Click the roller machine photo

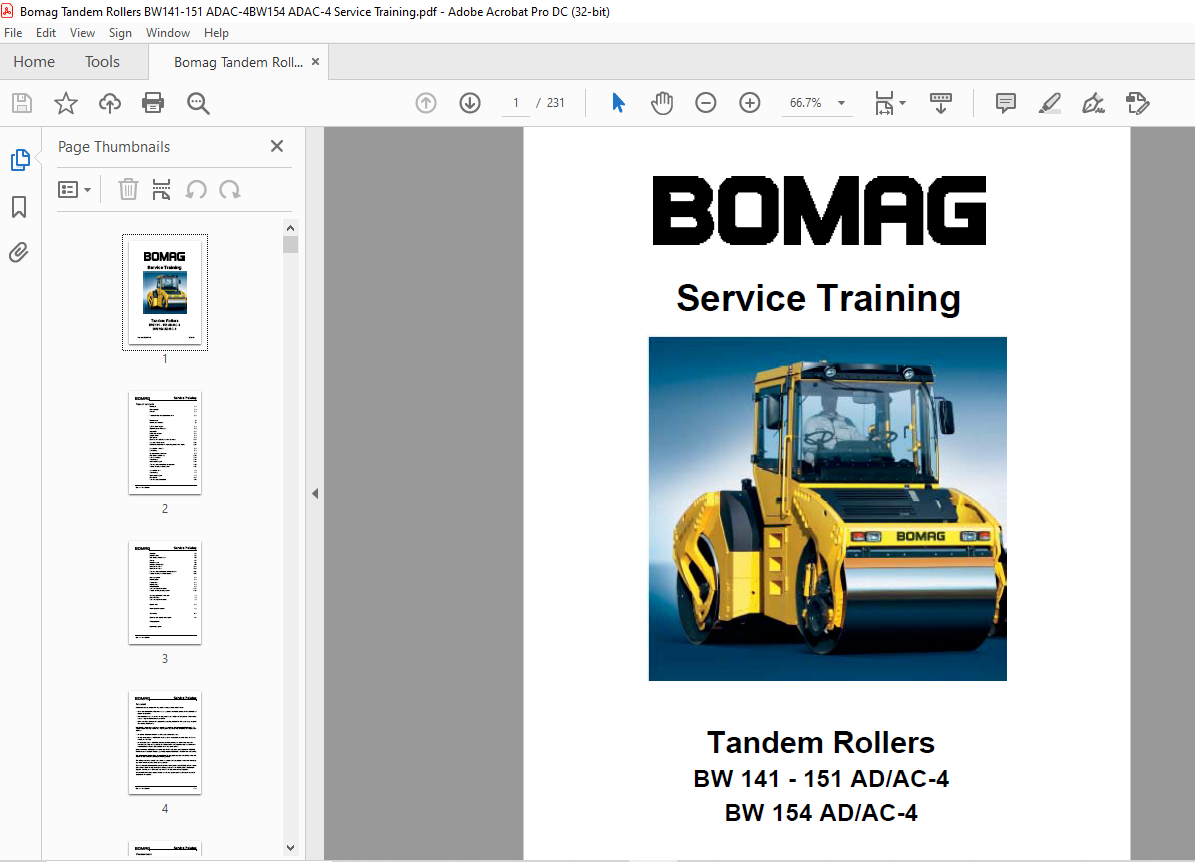tap(828, 509)
